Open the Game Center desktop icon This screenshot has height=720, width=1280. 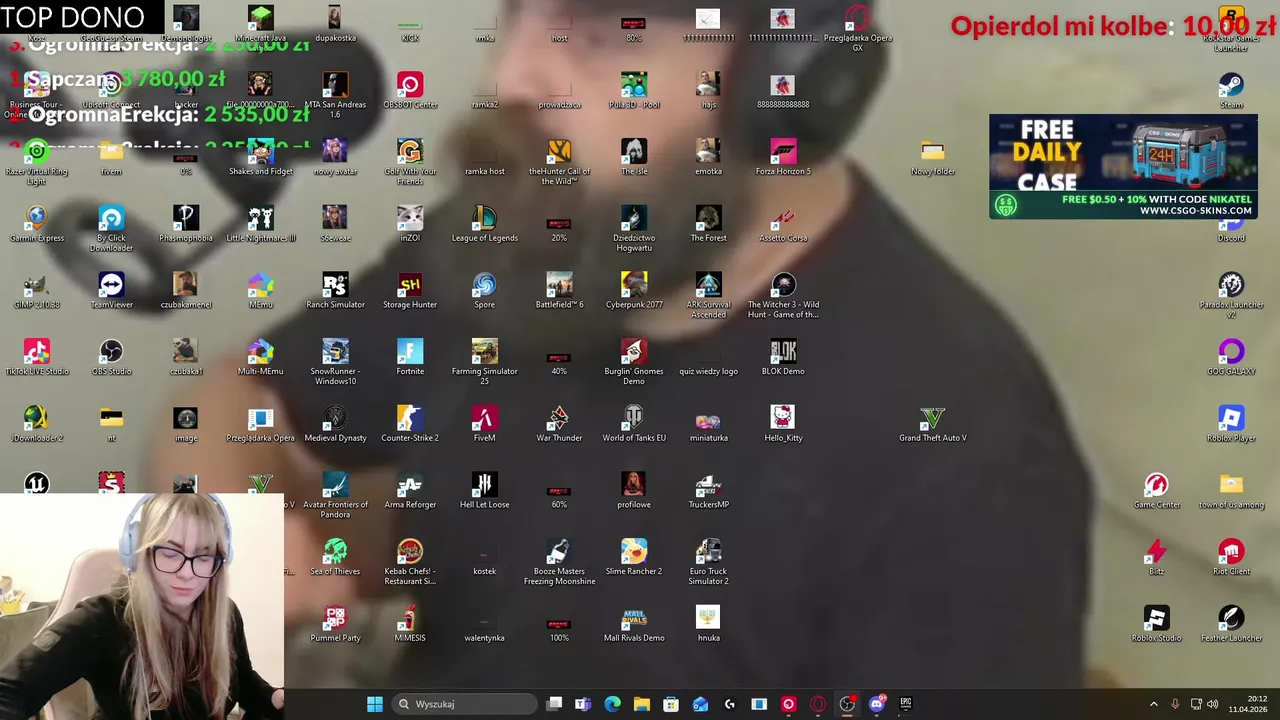(x=1157, y=491)
